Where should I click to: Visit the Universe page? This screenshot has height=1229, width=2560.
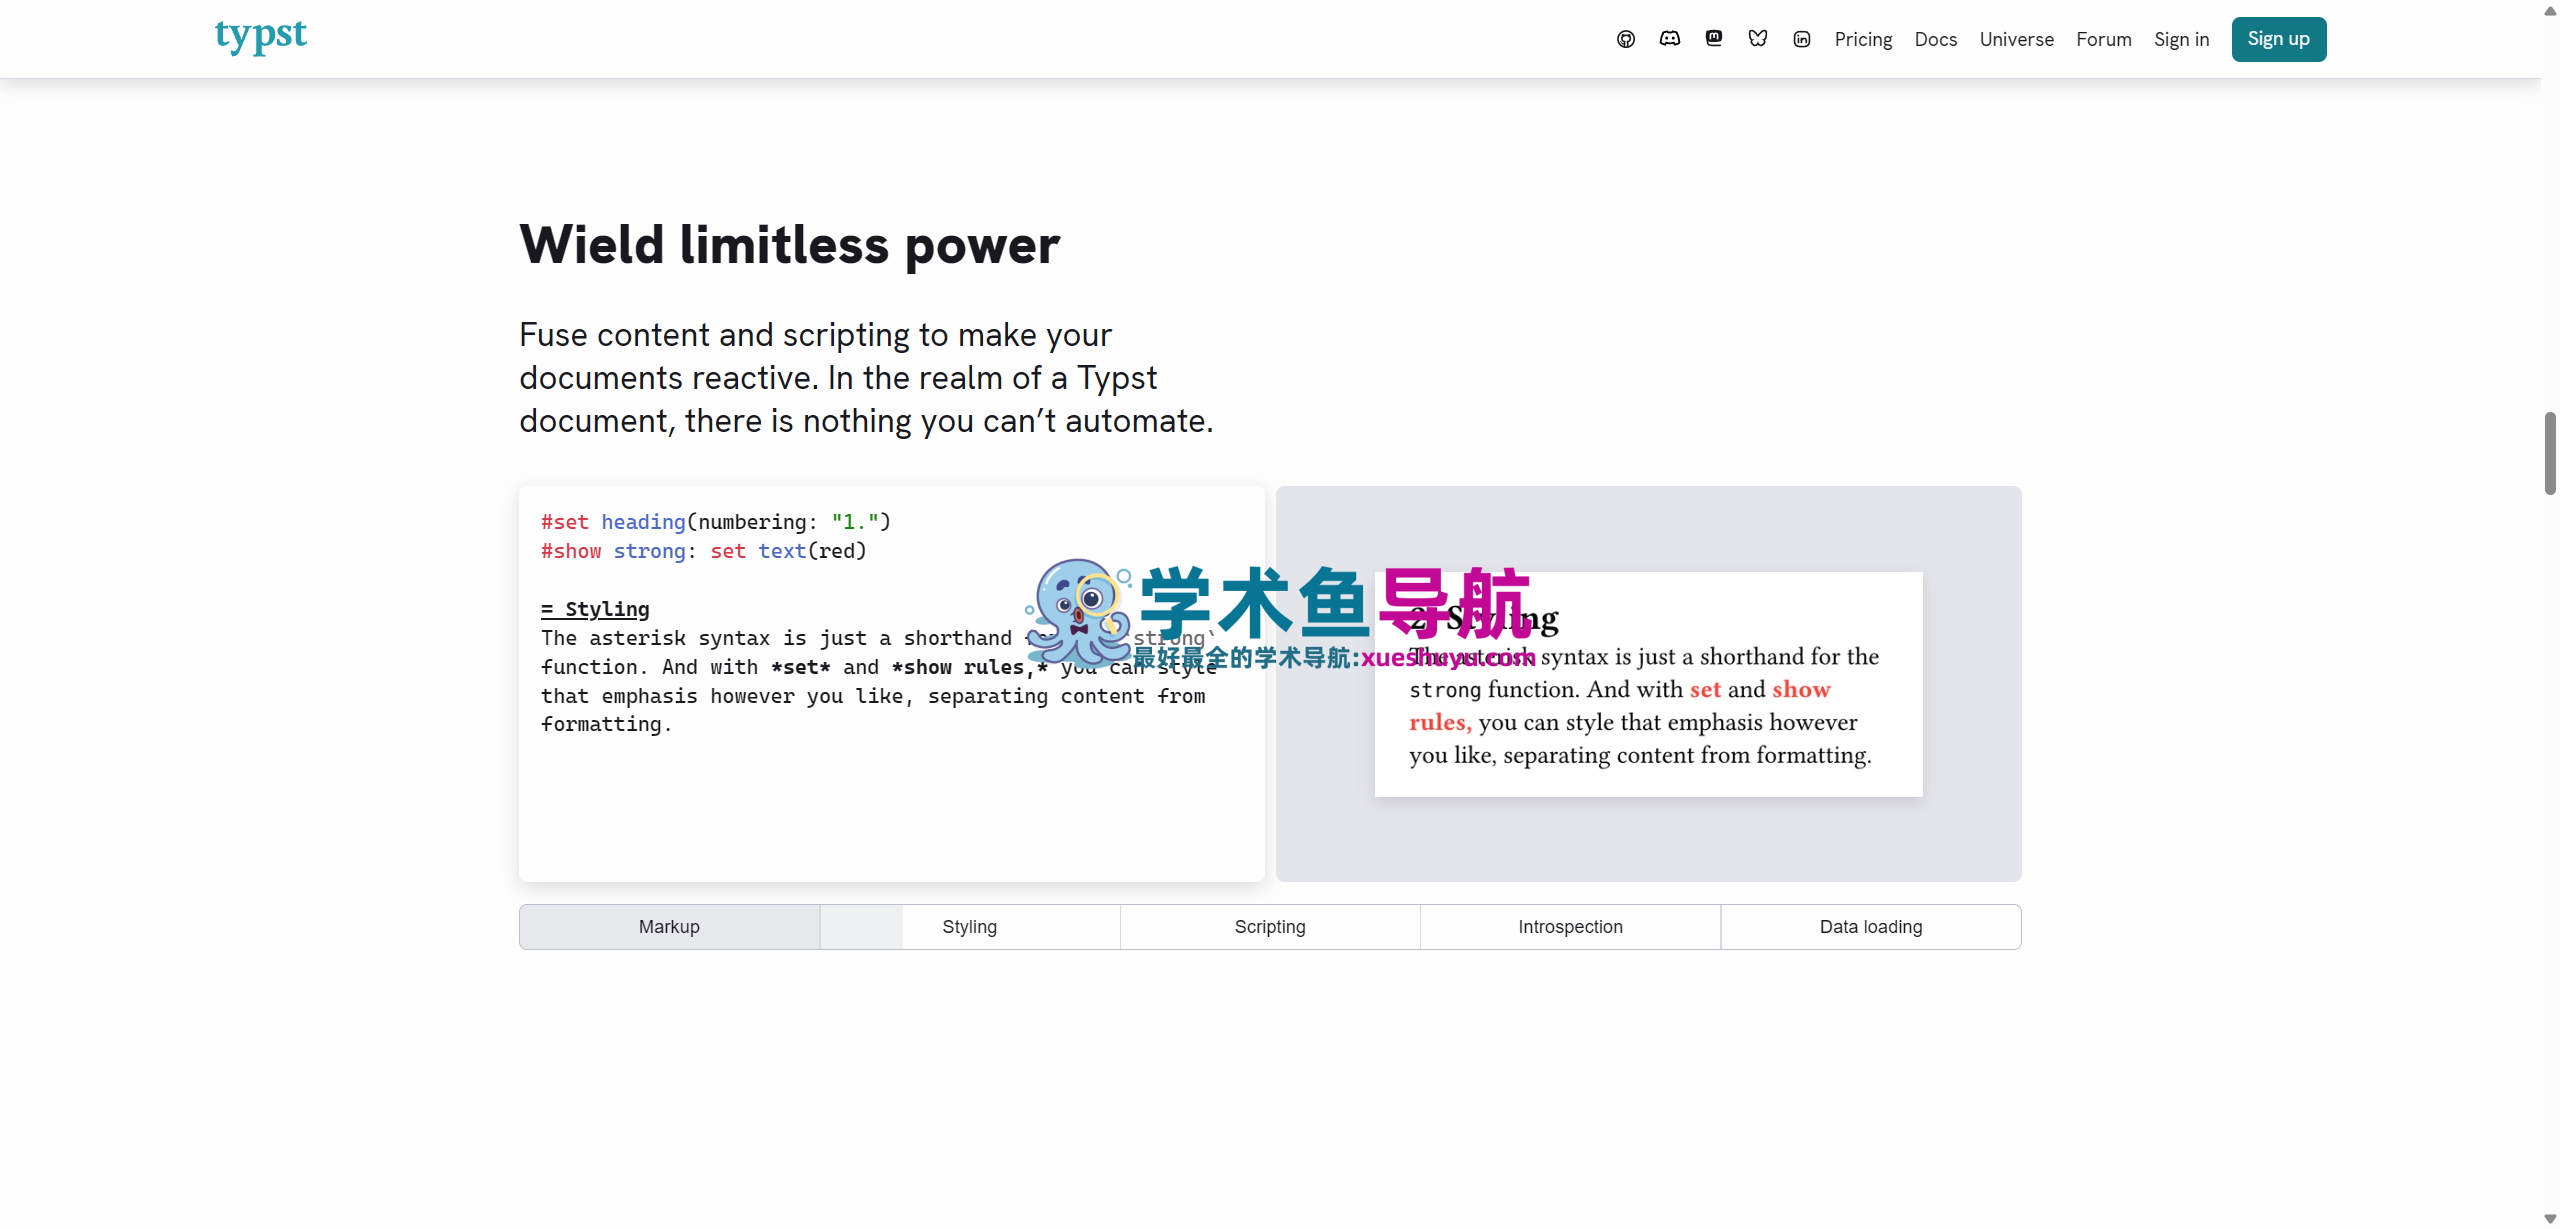pyautogui.click(x=2016, y=39)
